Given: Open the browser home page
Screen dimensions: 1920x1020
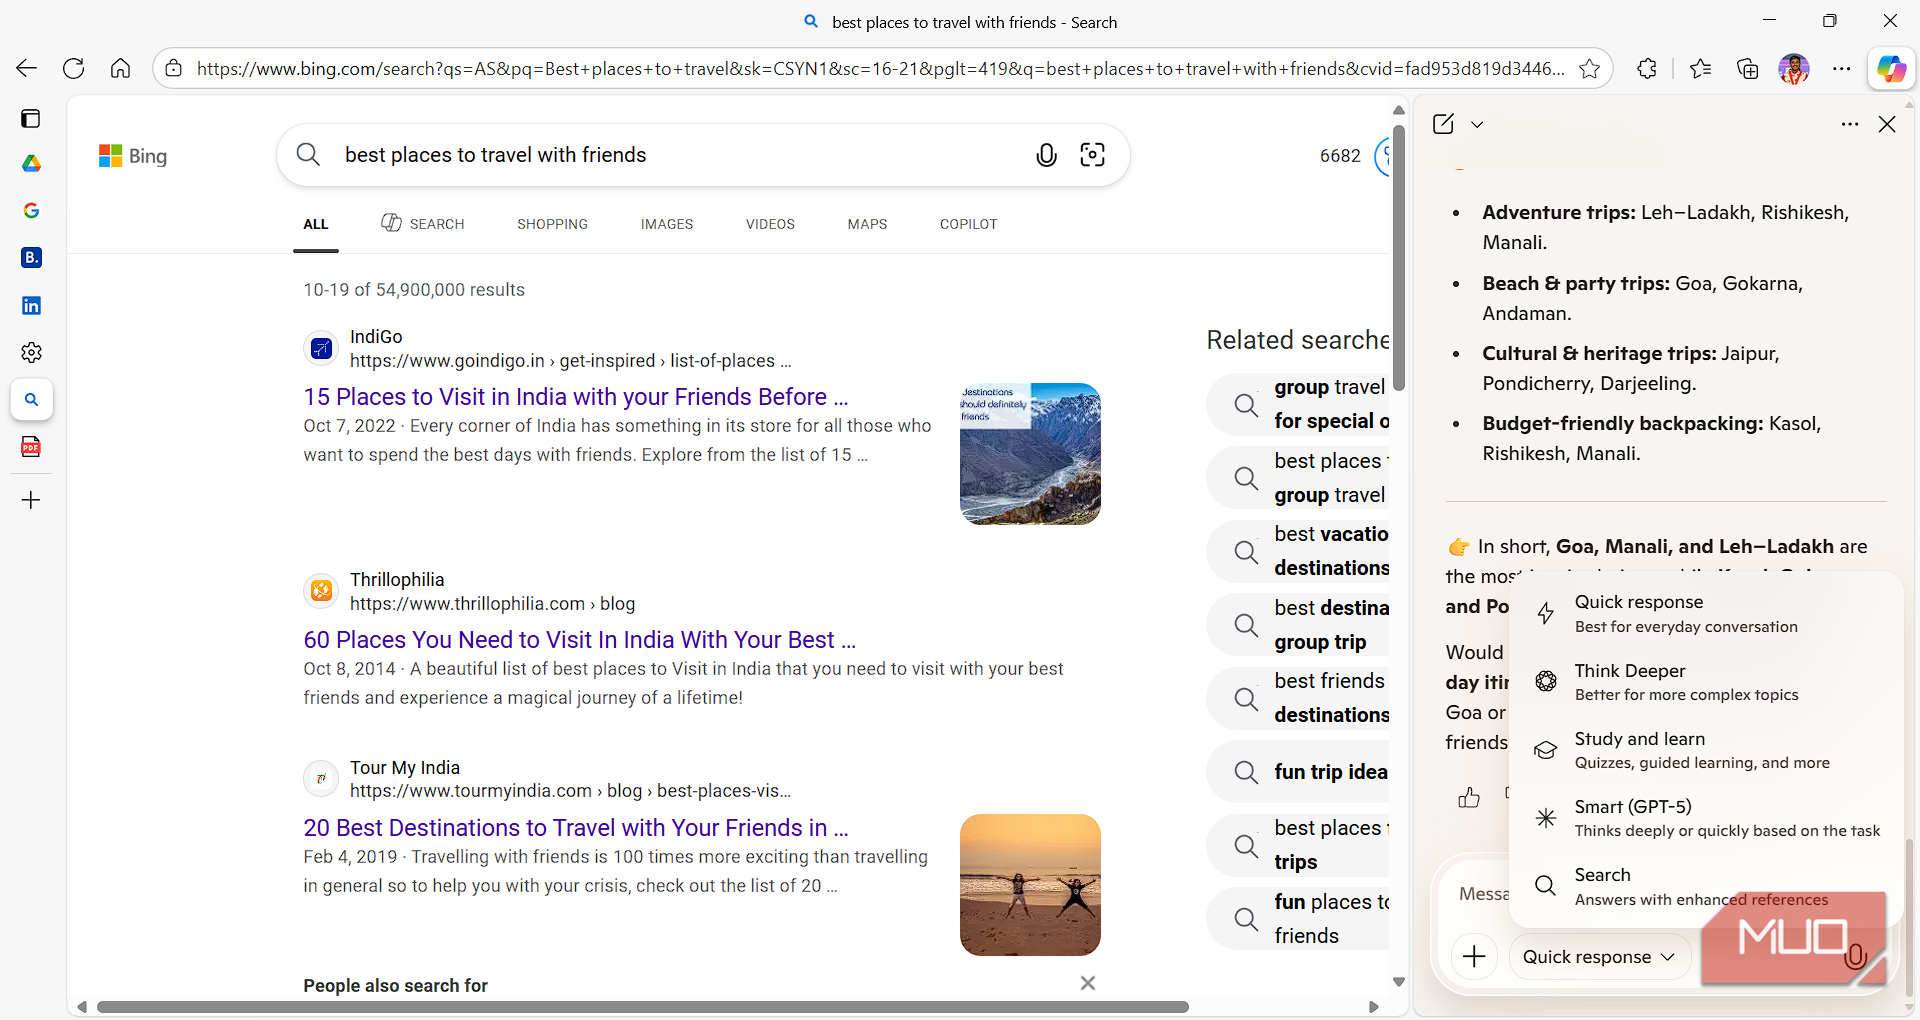Looking at the screenshot, I should pos(120,68).
